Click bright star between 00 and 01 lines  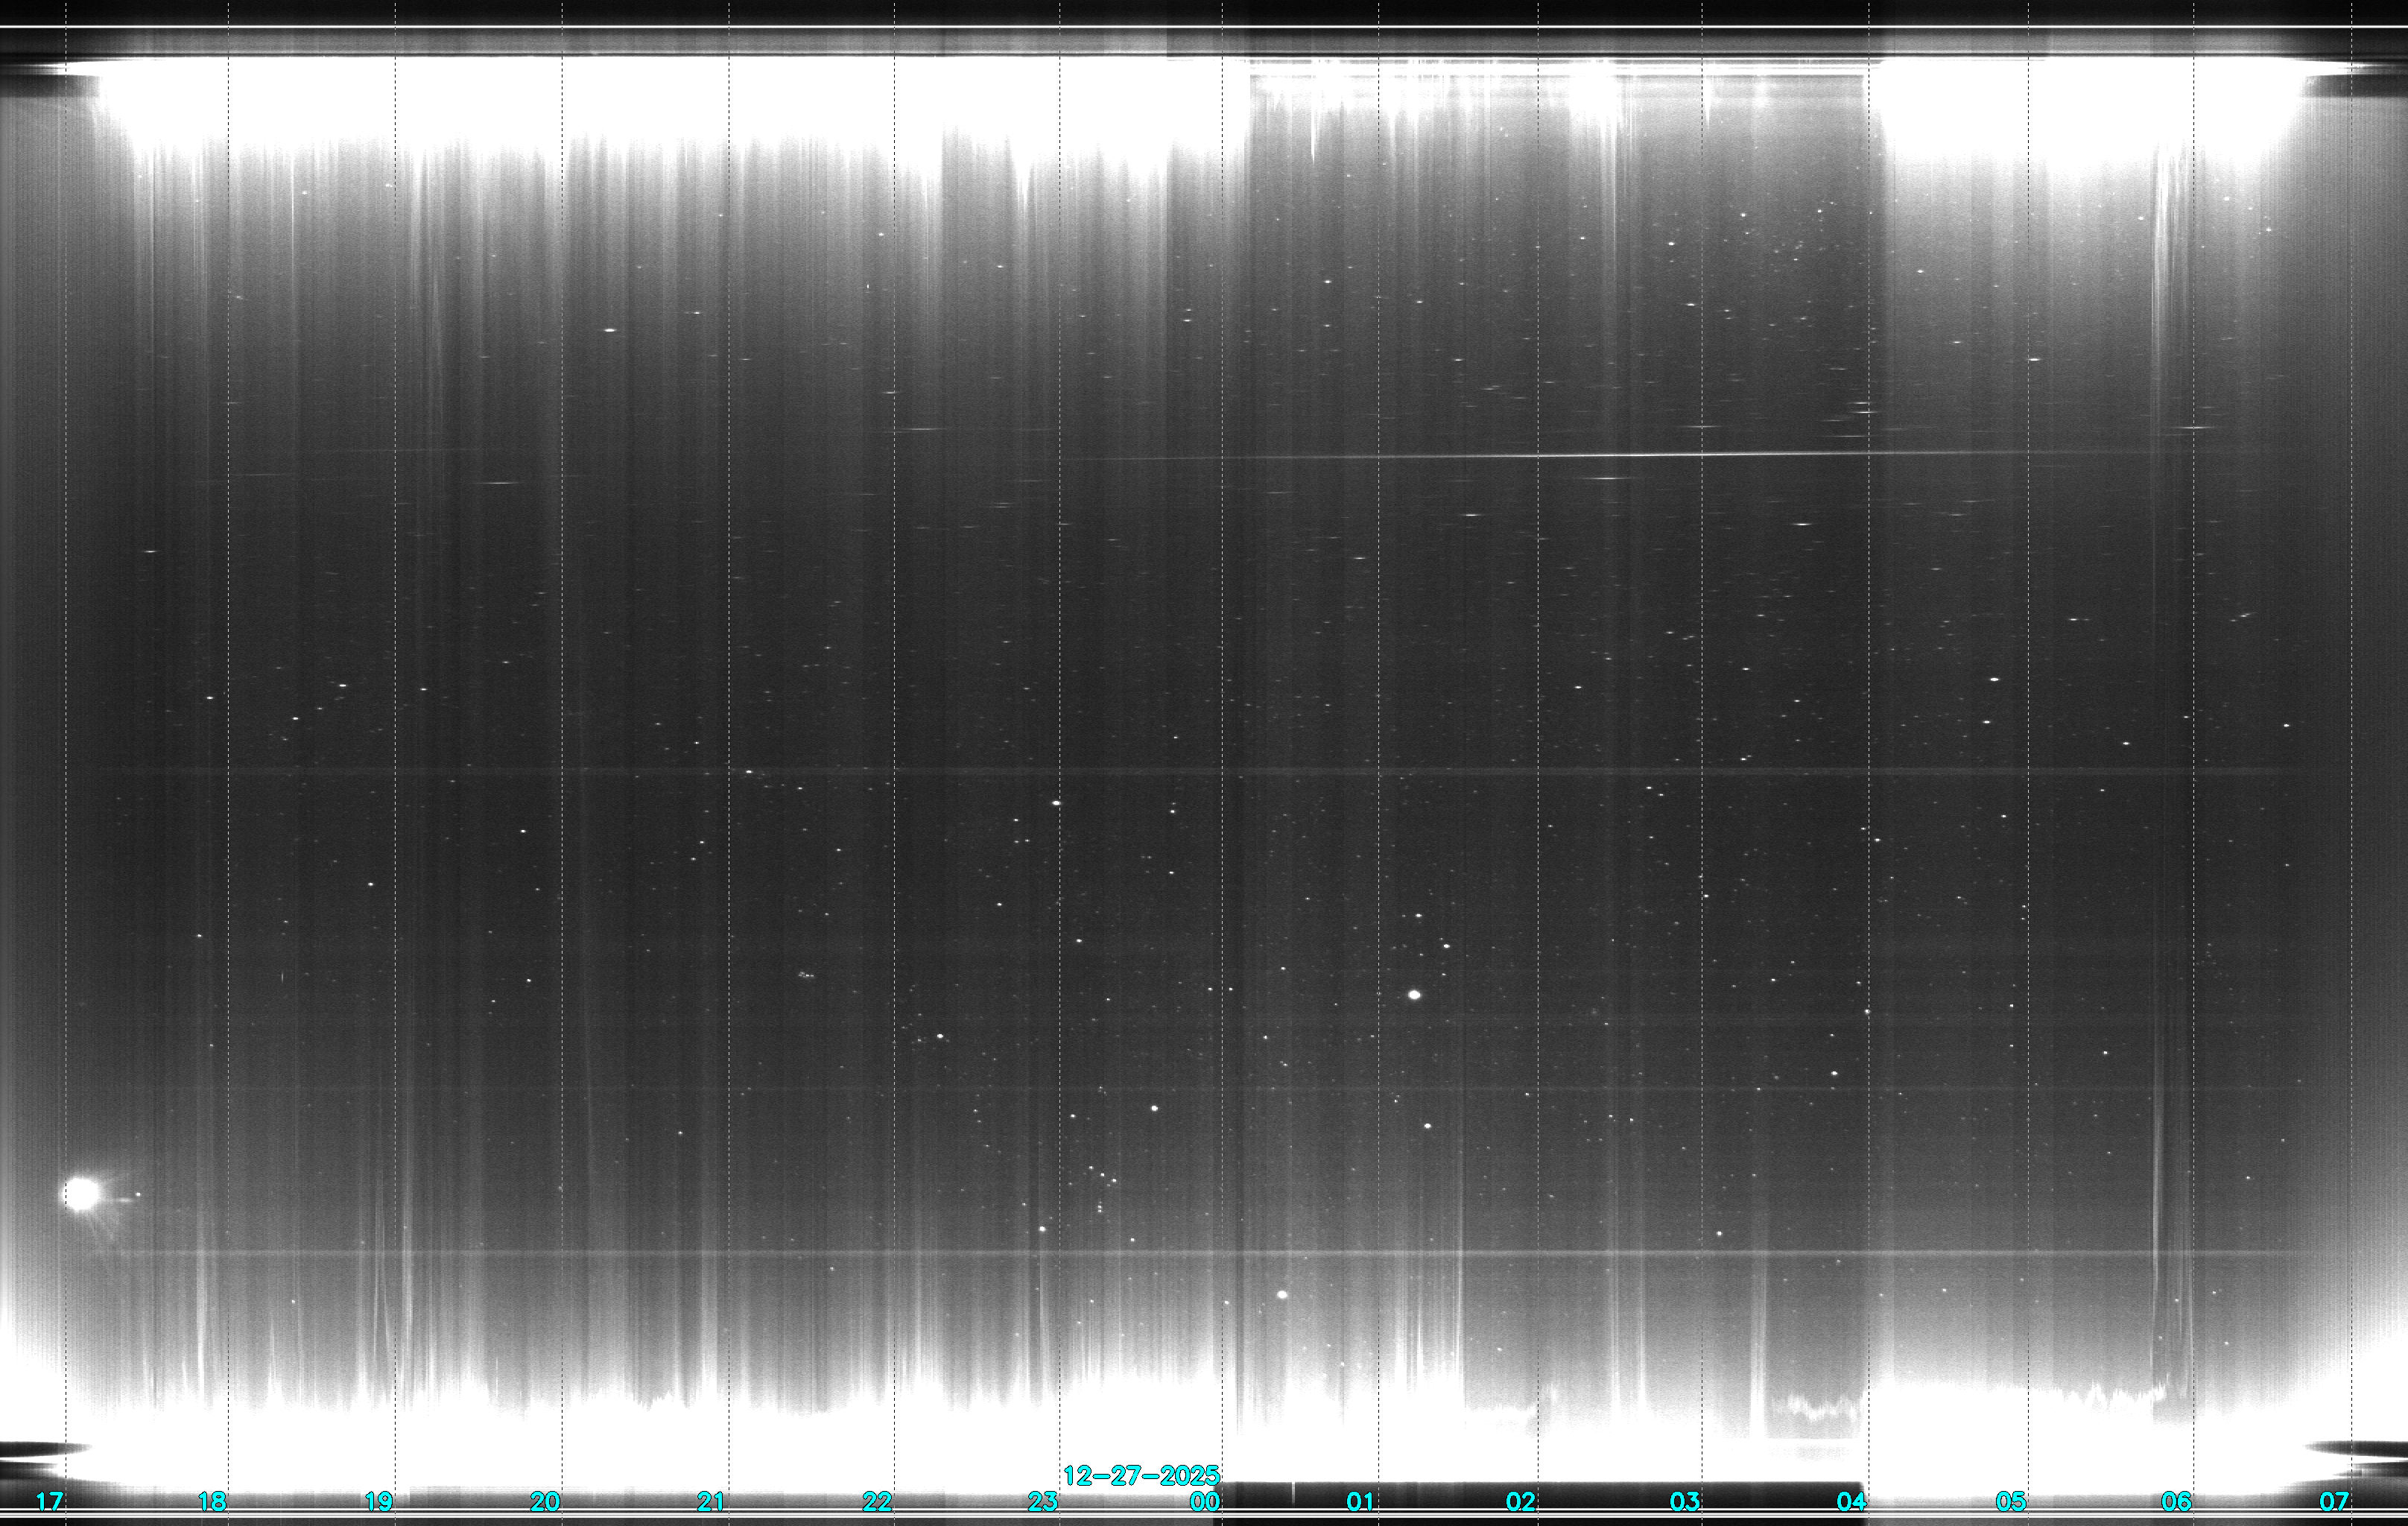coord(1282,1295)
